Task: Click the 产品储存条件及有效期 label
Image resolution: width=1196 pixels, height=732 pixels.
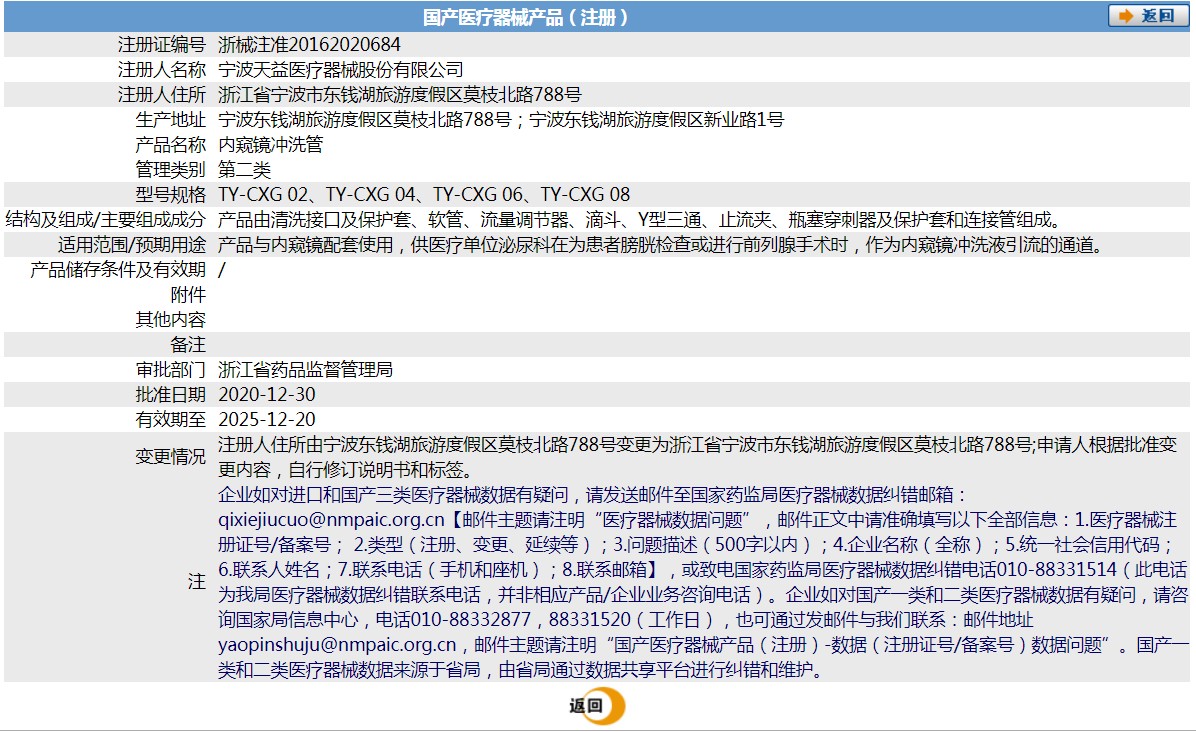Action: [x=117, y=269]
